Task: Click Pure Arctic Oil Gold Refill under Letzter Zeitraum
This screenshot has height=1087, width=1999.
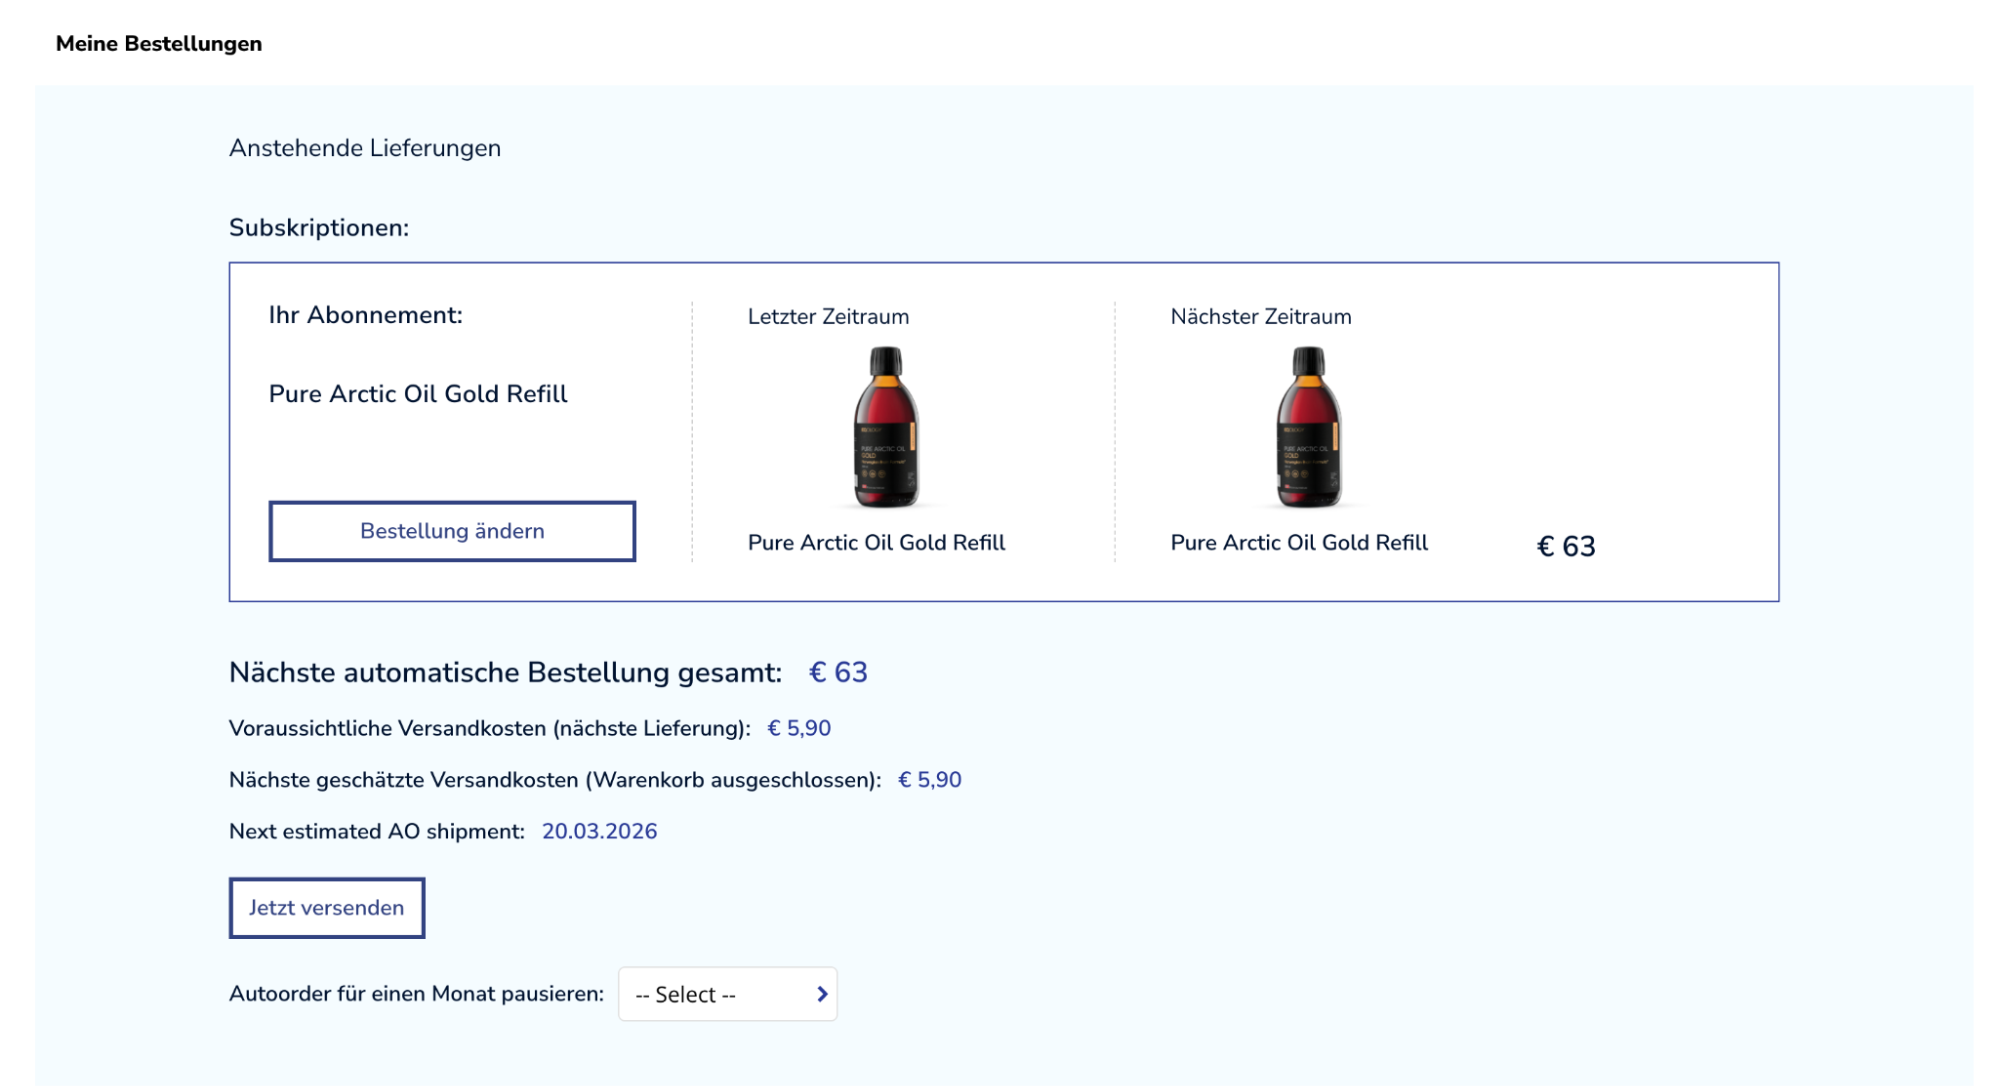Action: coord(876,543)
